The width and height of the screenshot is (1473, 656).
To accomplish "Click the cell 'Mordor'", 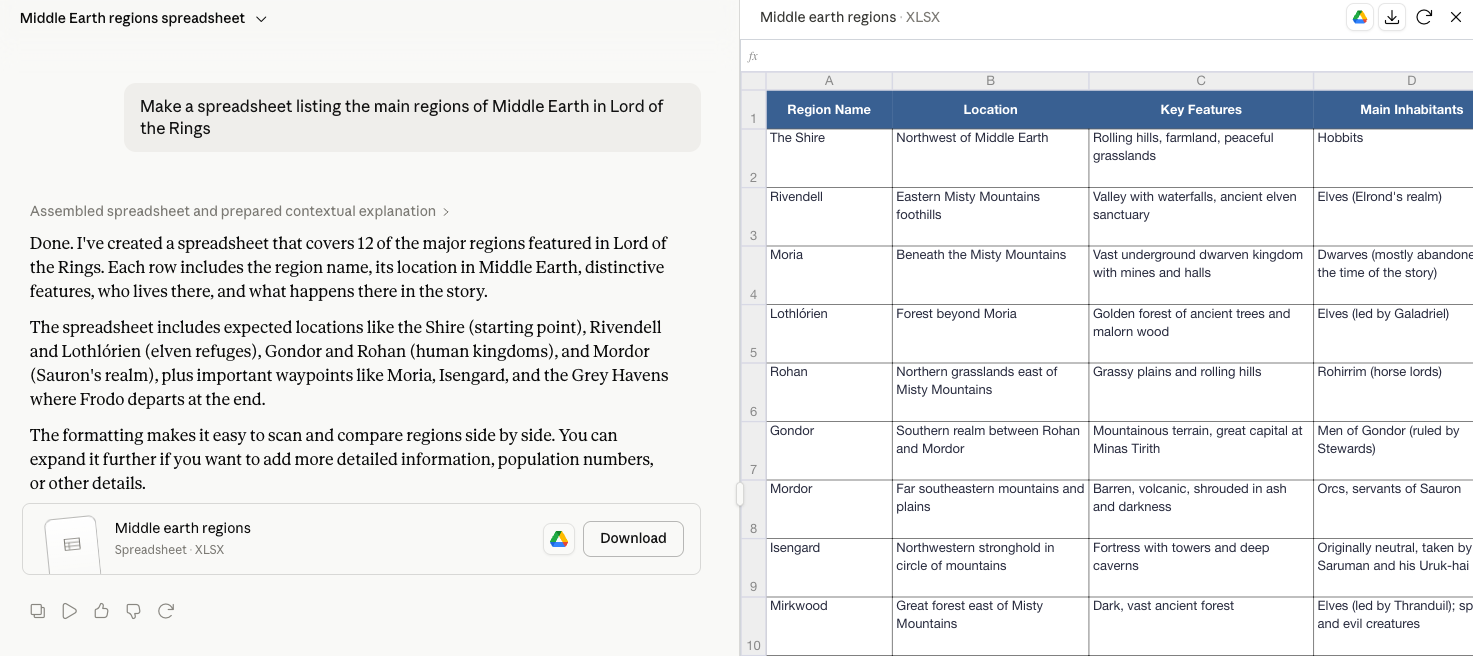I will click(829, 509).
